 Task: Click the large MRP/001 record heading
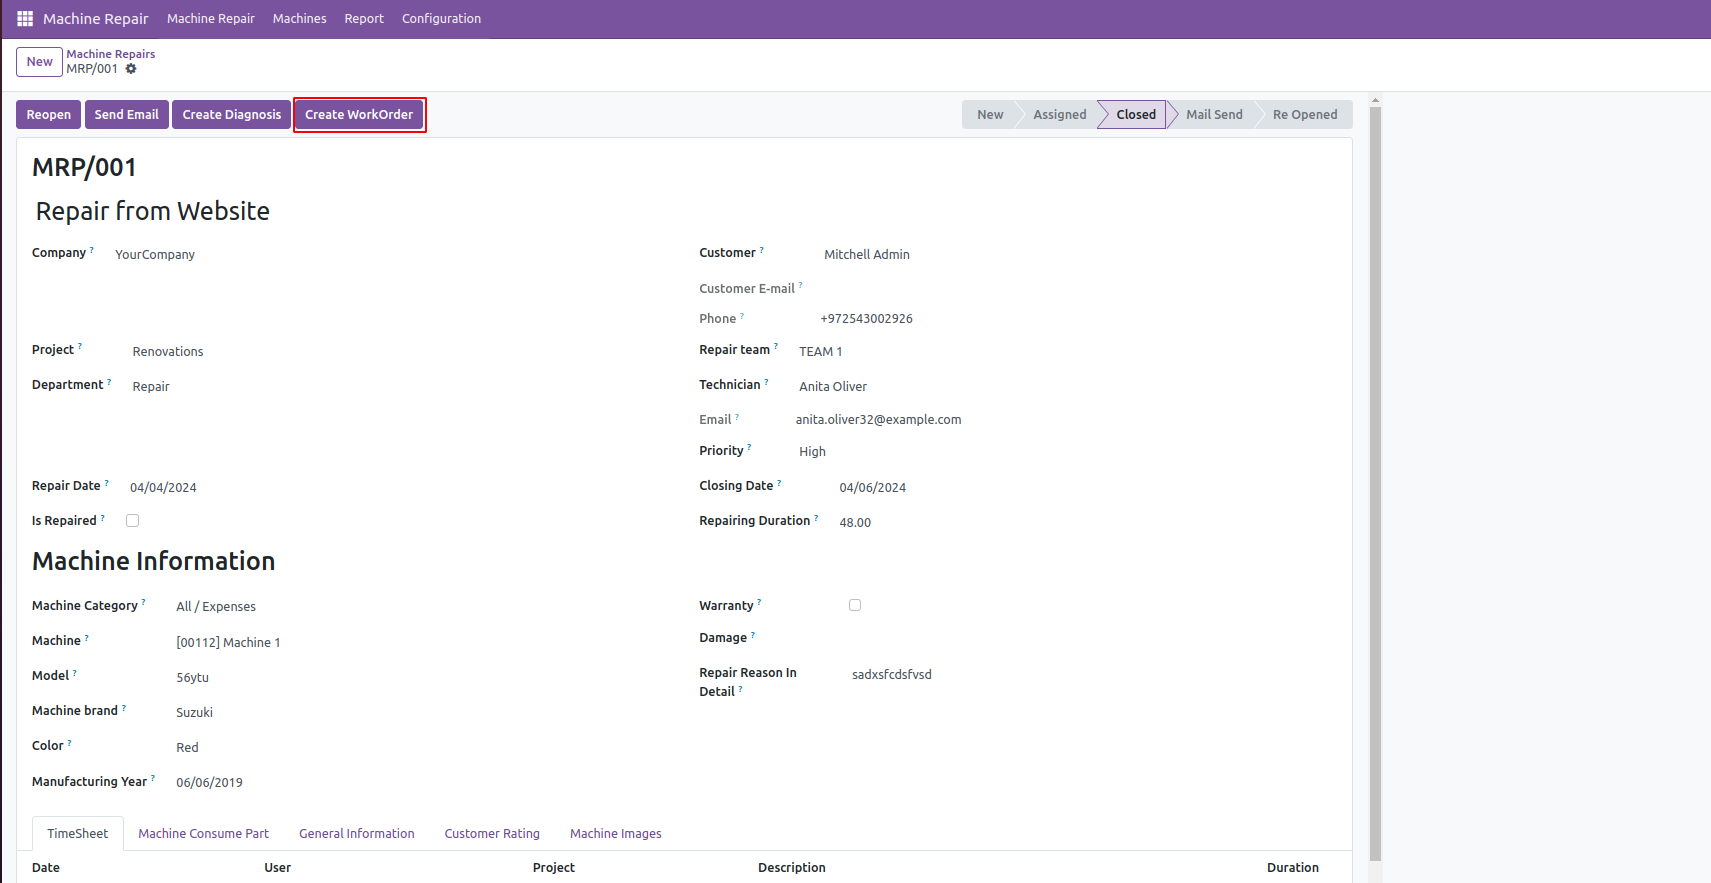click(84, 167)
